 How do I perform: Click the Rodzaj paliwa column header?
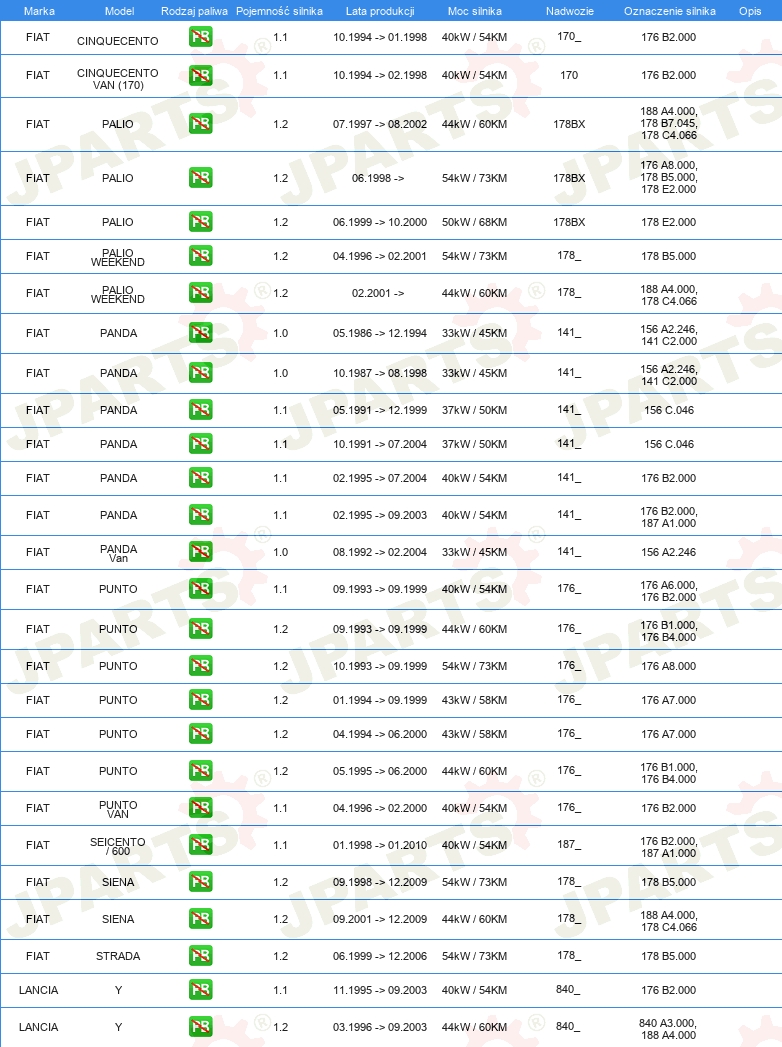[x=194, y=11]
